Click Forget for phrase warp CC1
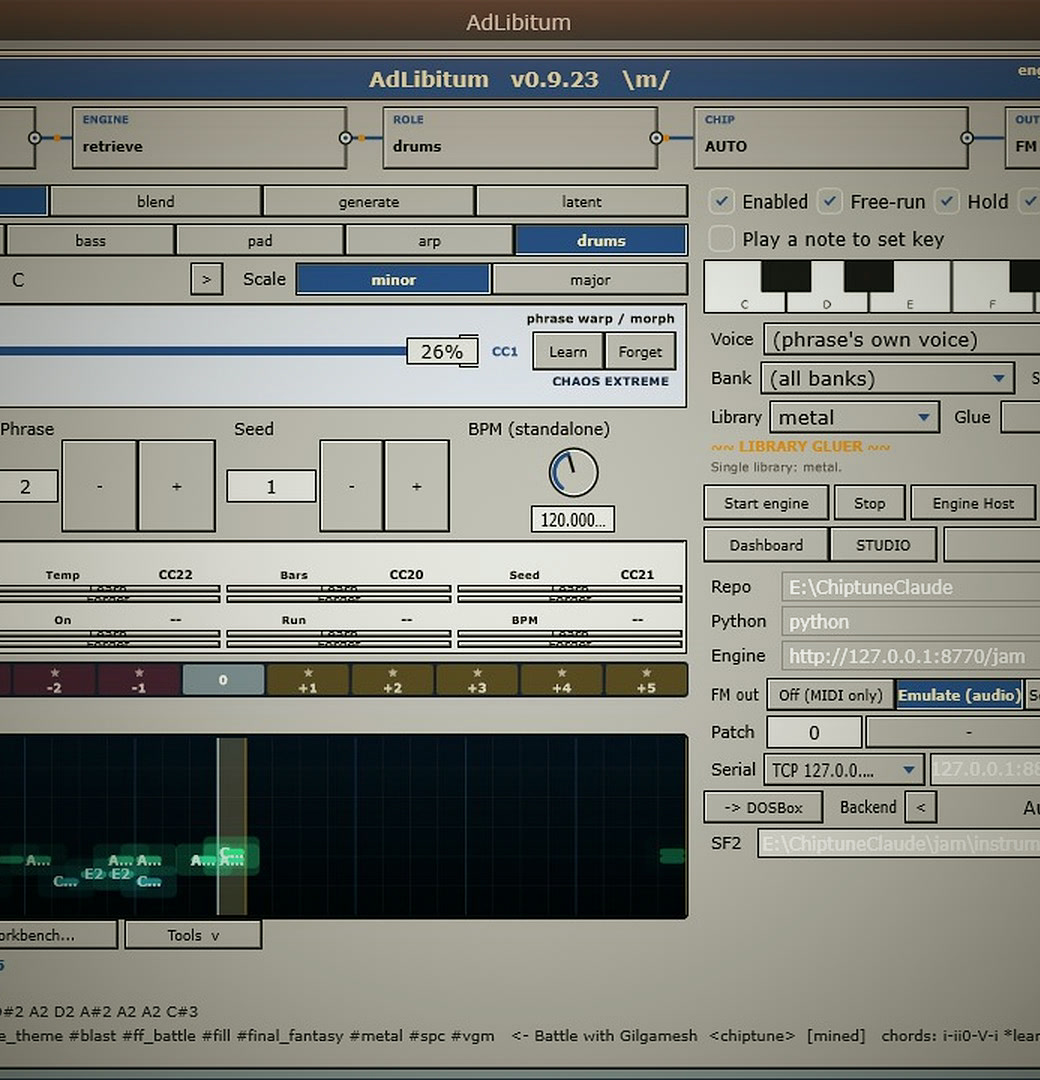This screenshot has width=1040, height=1080. tap(640, 351)
